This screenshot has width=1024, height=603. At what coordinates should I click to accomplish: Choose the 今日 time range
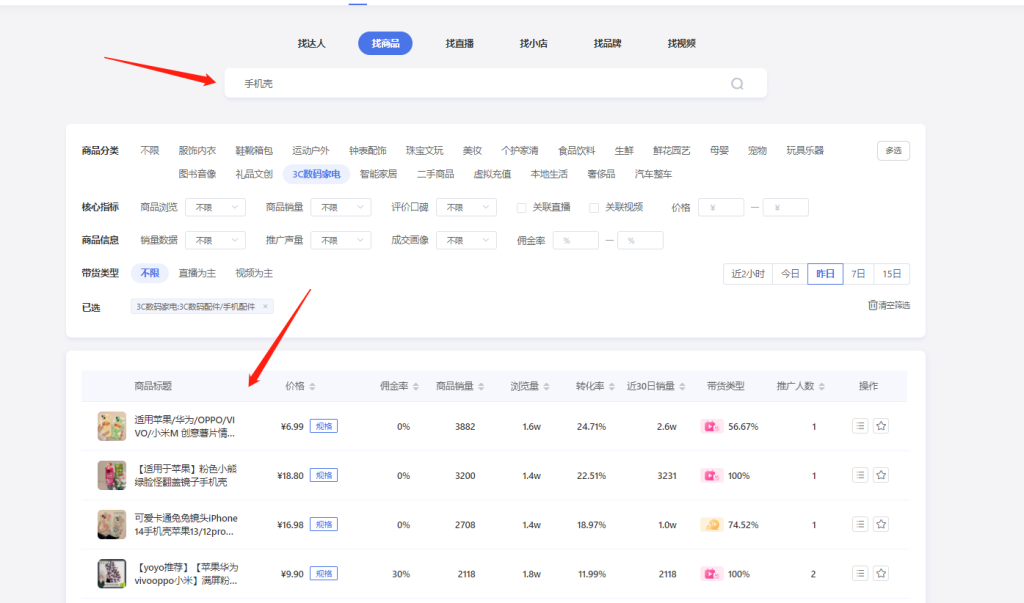click(x=790, y=274)
